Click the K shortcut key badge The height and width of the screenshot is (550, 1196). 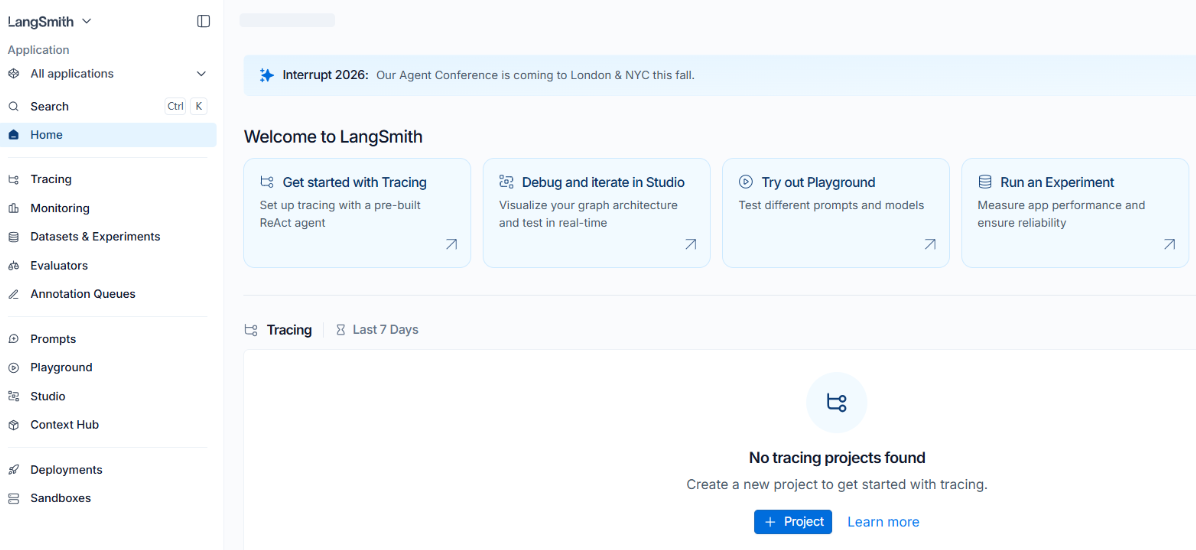198,107
